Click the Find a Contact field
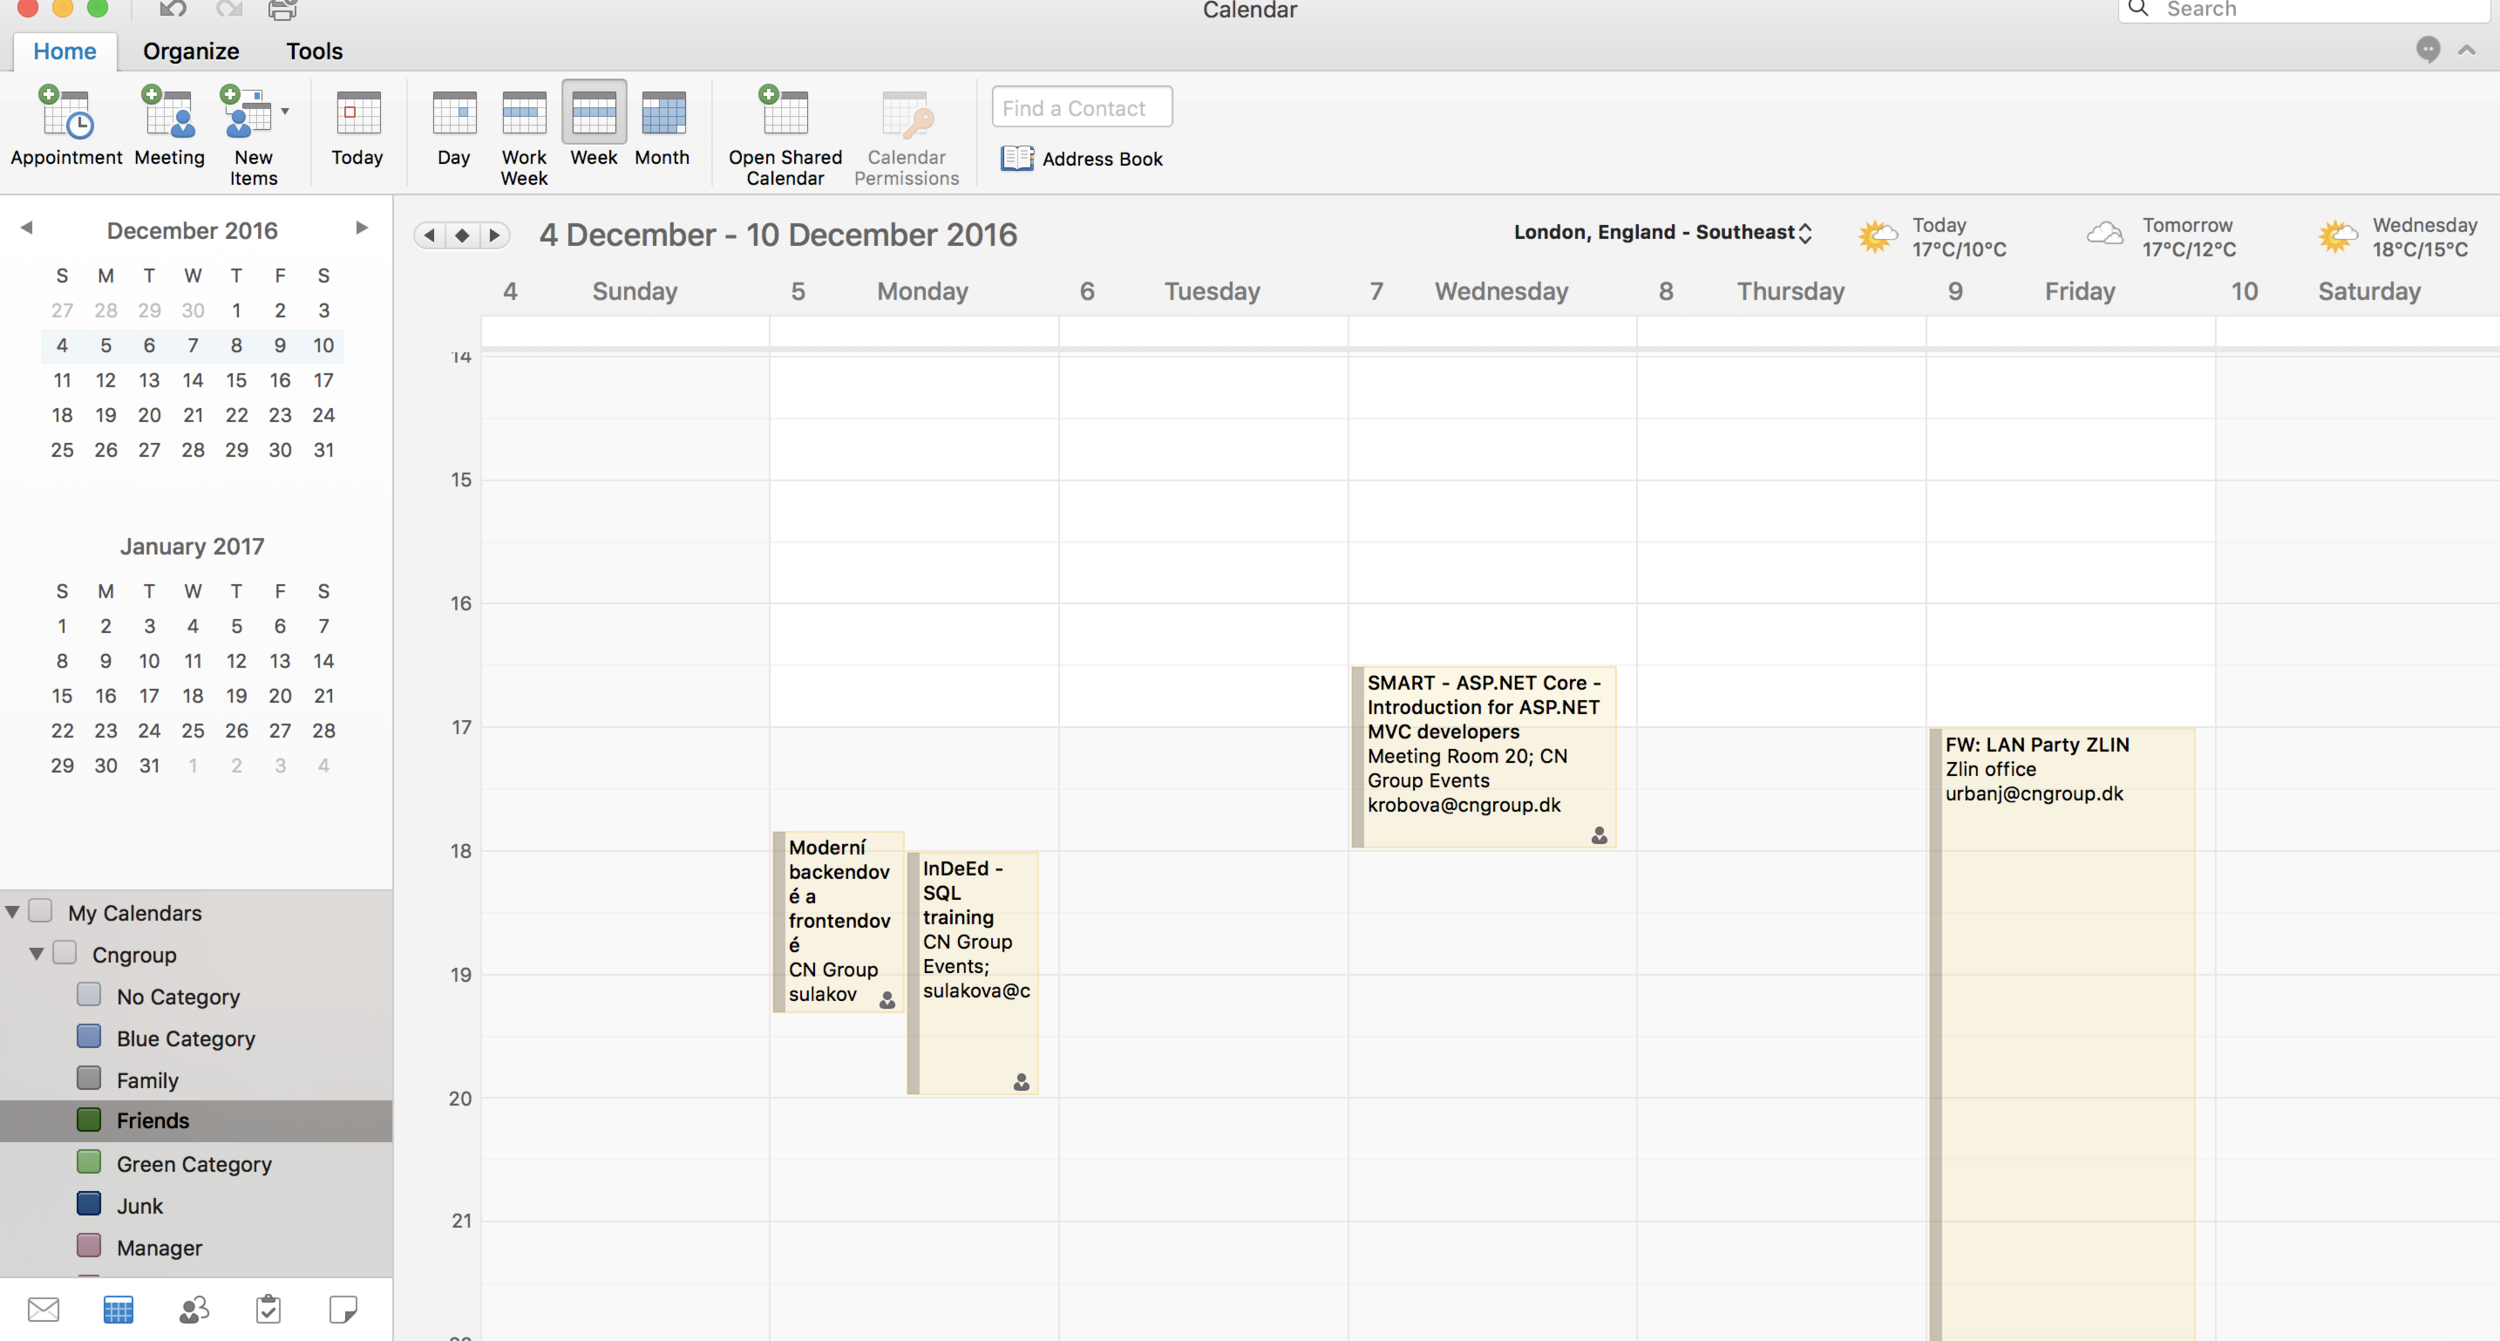 [x=1082, y=108]
